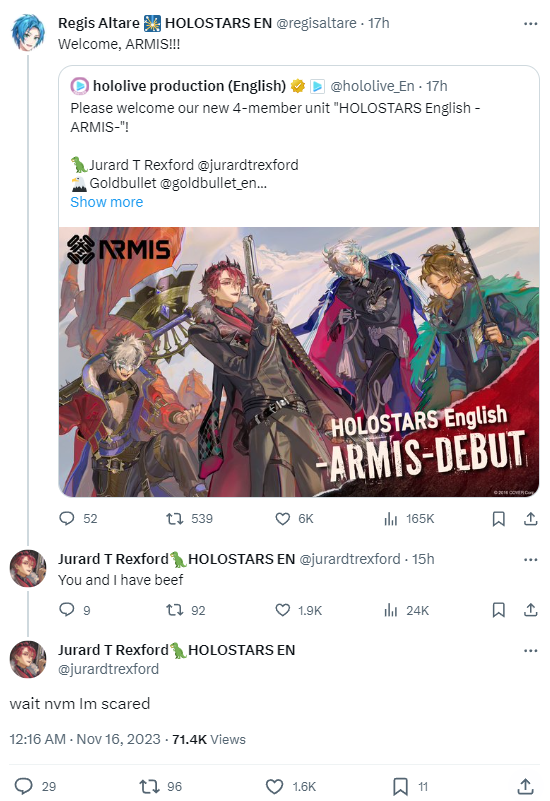Bookmark Regis Altare's tweet
This screenshot has width=550, height=801.
pyautogui.click(x=498, y=519)
